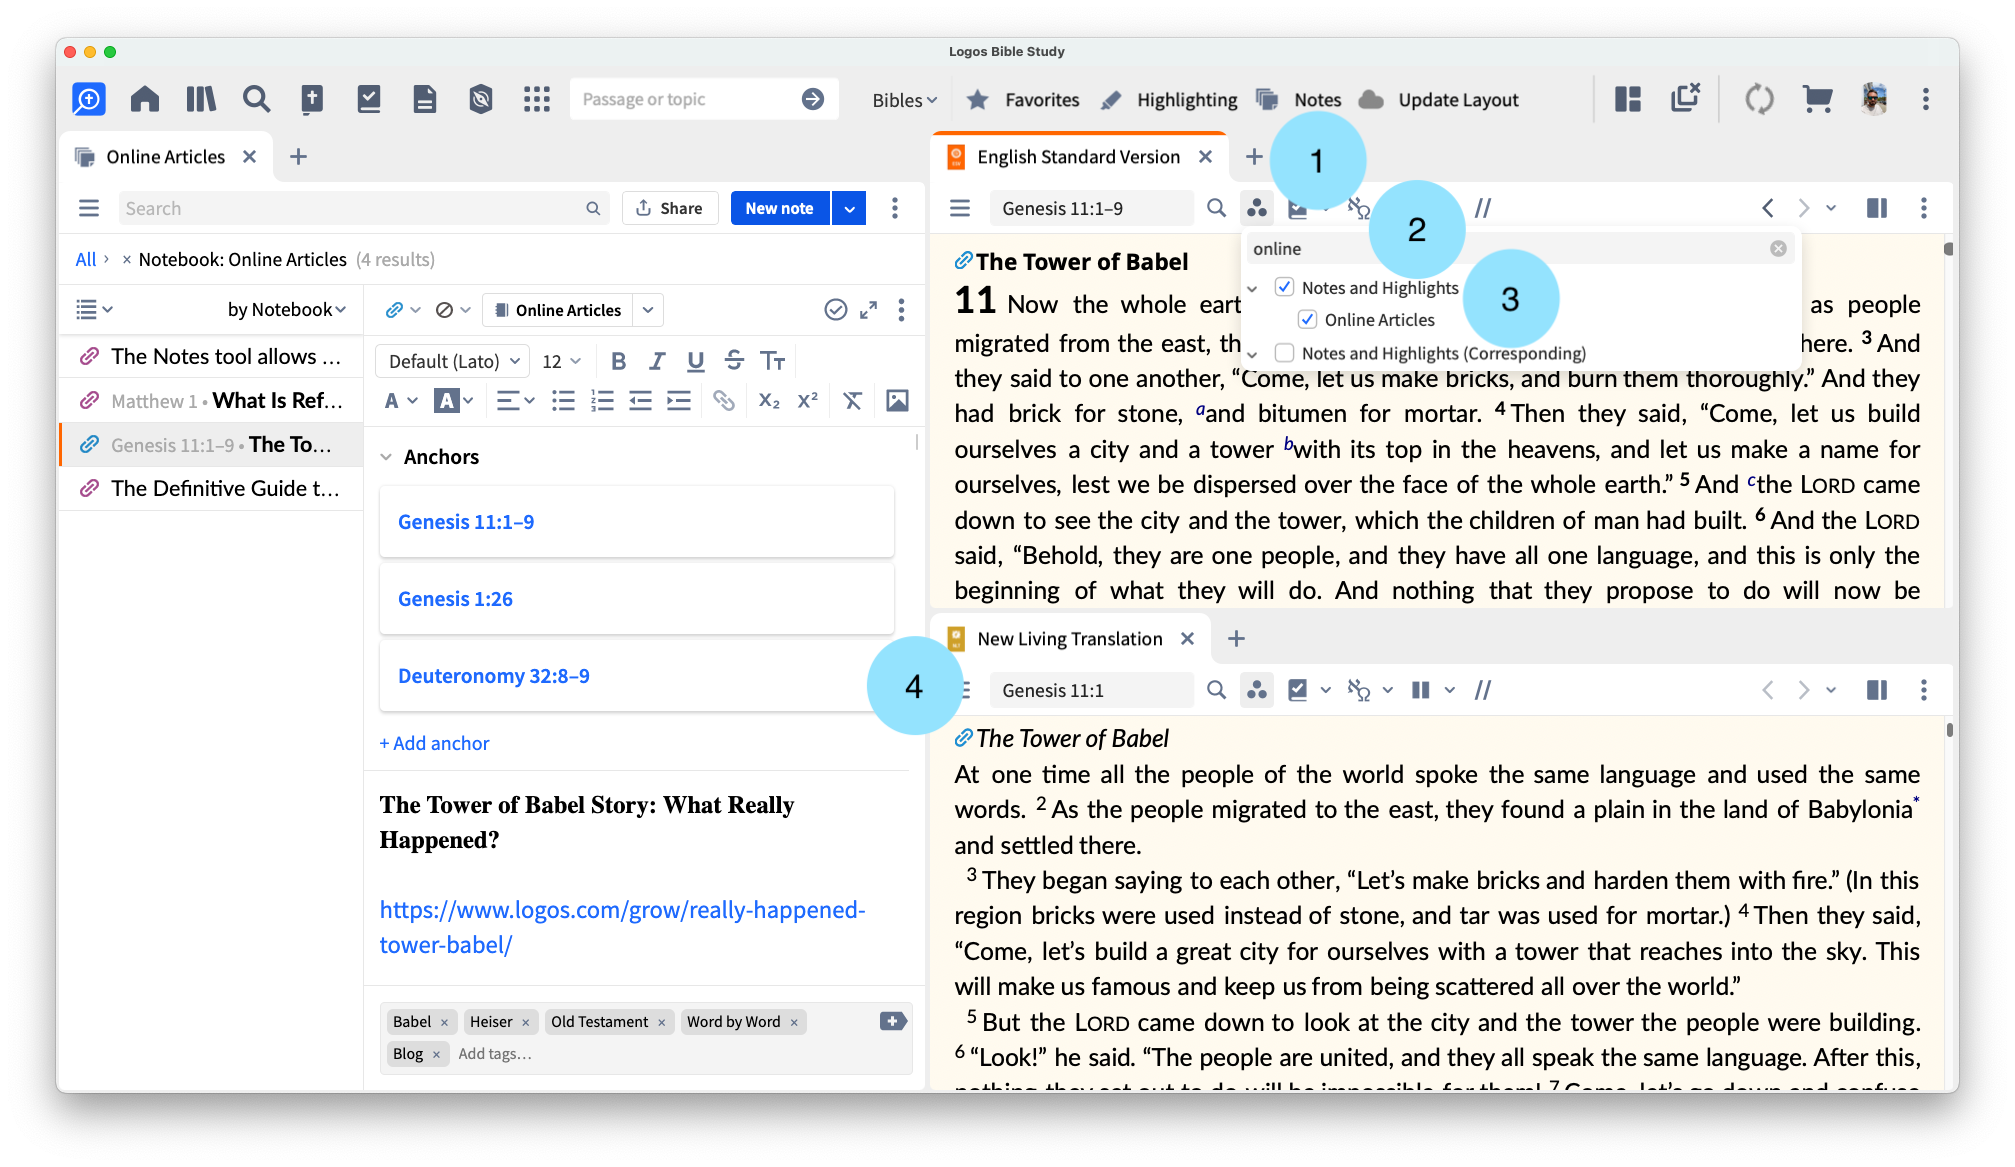Enable Notes and Highlights (Corresponding) checkbox
The width and height of the screenshot is (2015, 1167).
[1285, 353]
